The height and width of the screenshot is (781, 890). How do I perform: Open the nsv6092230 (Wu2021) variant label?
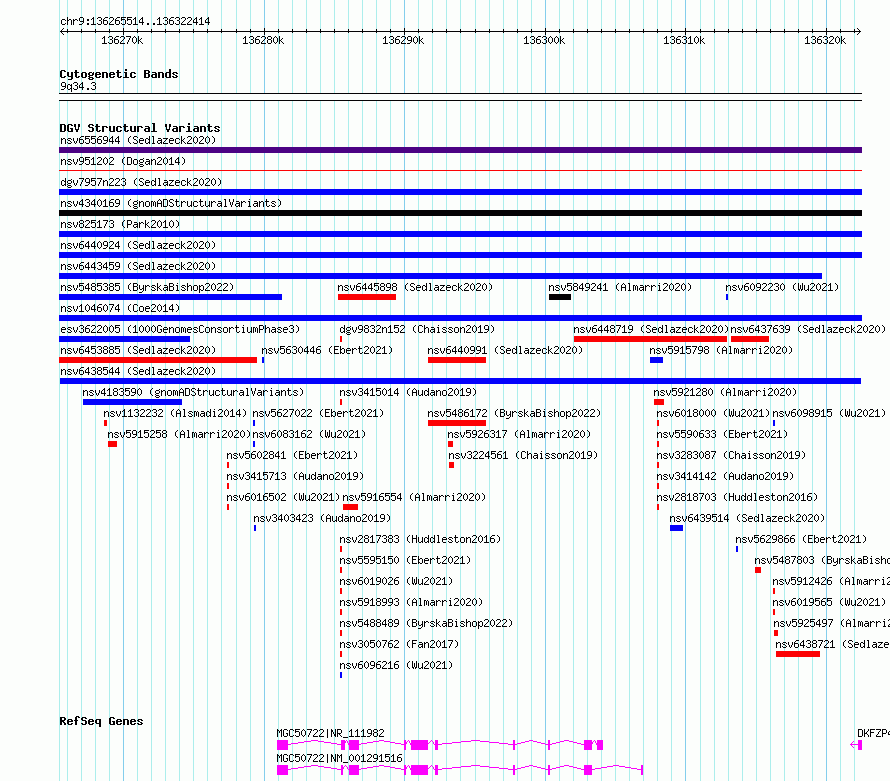click(782, 287)
